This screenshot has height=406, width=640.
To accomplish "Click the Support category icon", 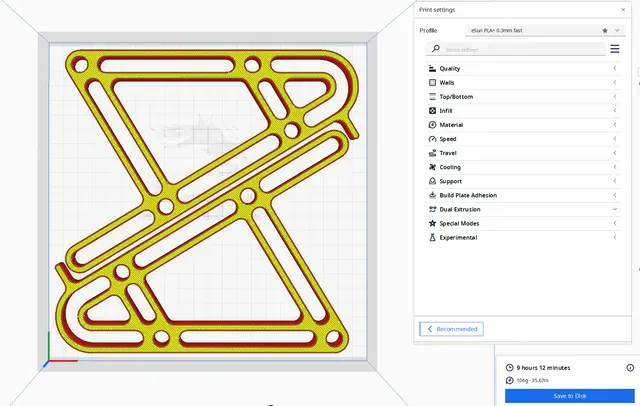I will coord(432,181).
